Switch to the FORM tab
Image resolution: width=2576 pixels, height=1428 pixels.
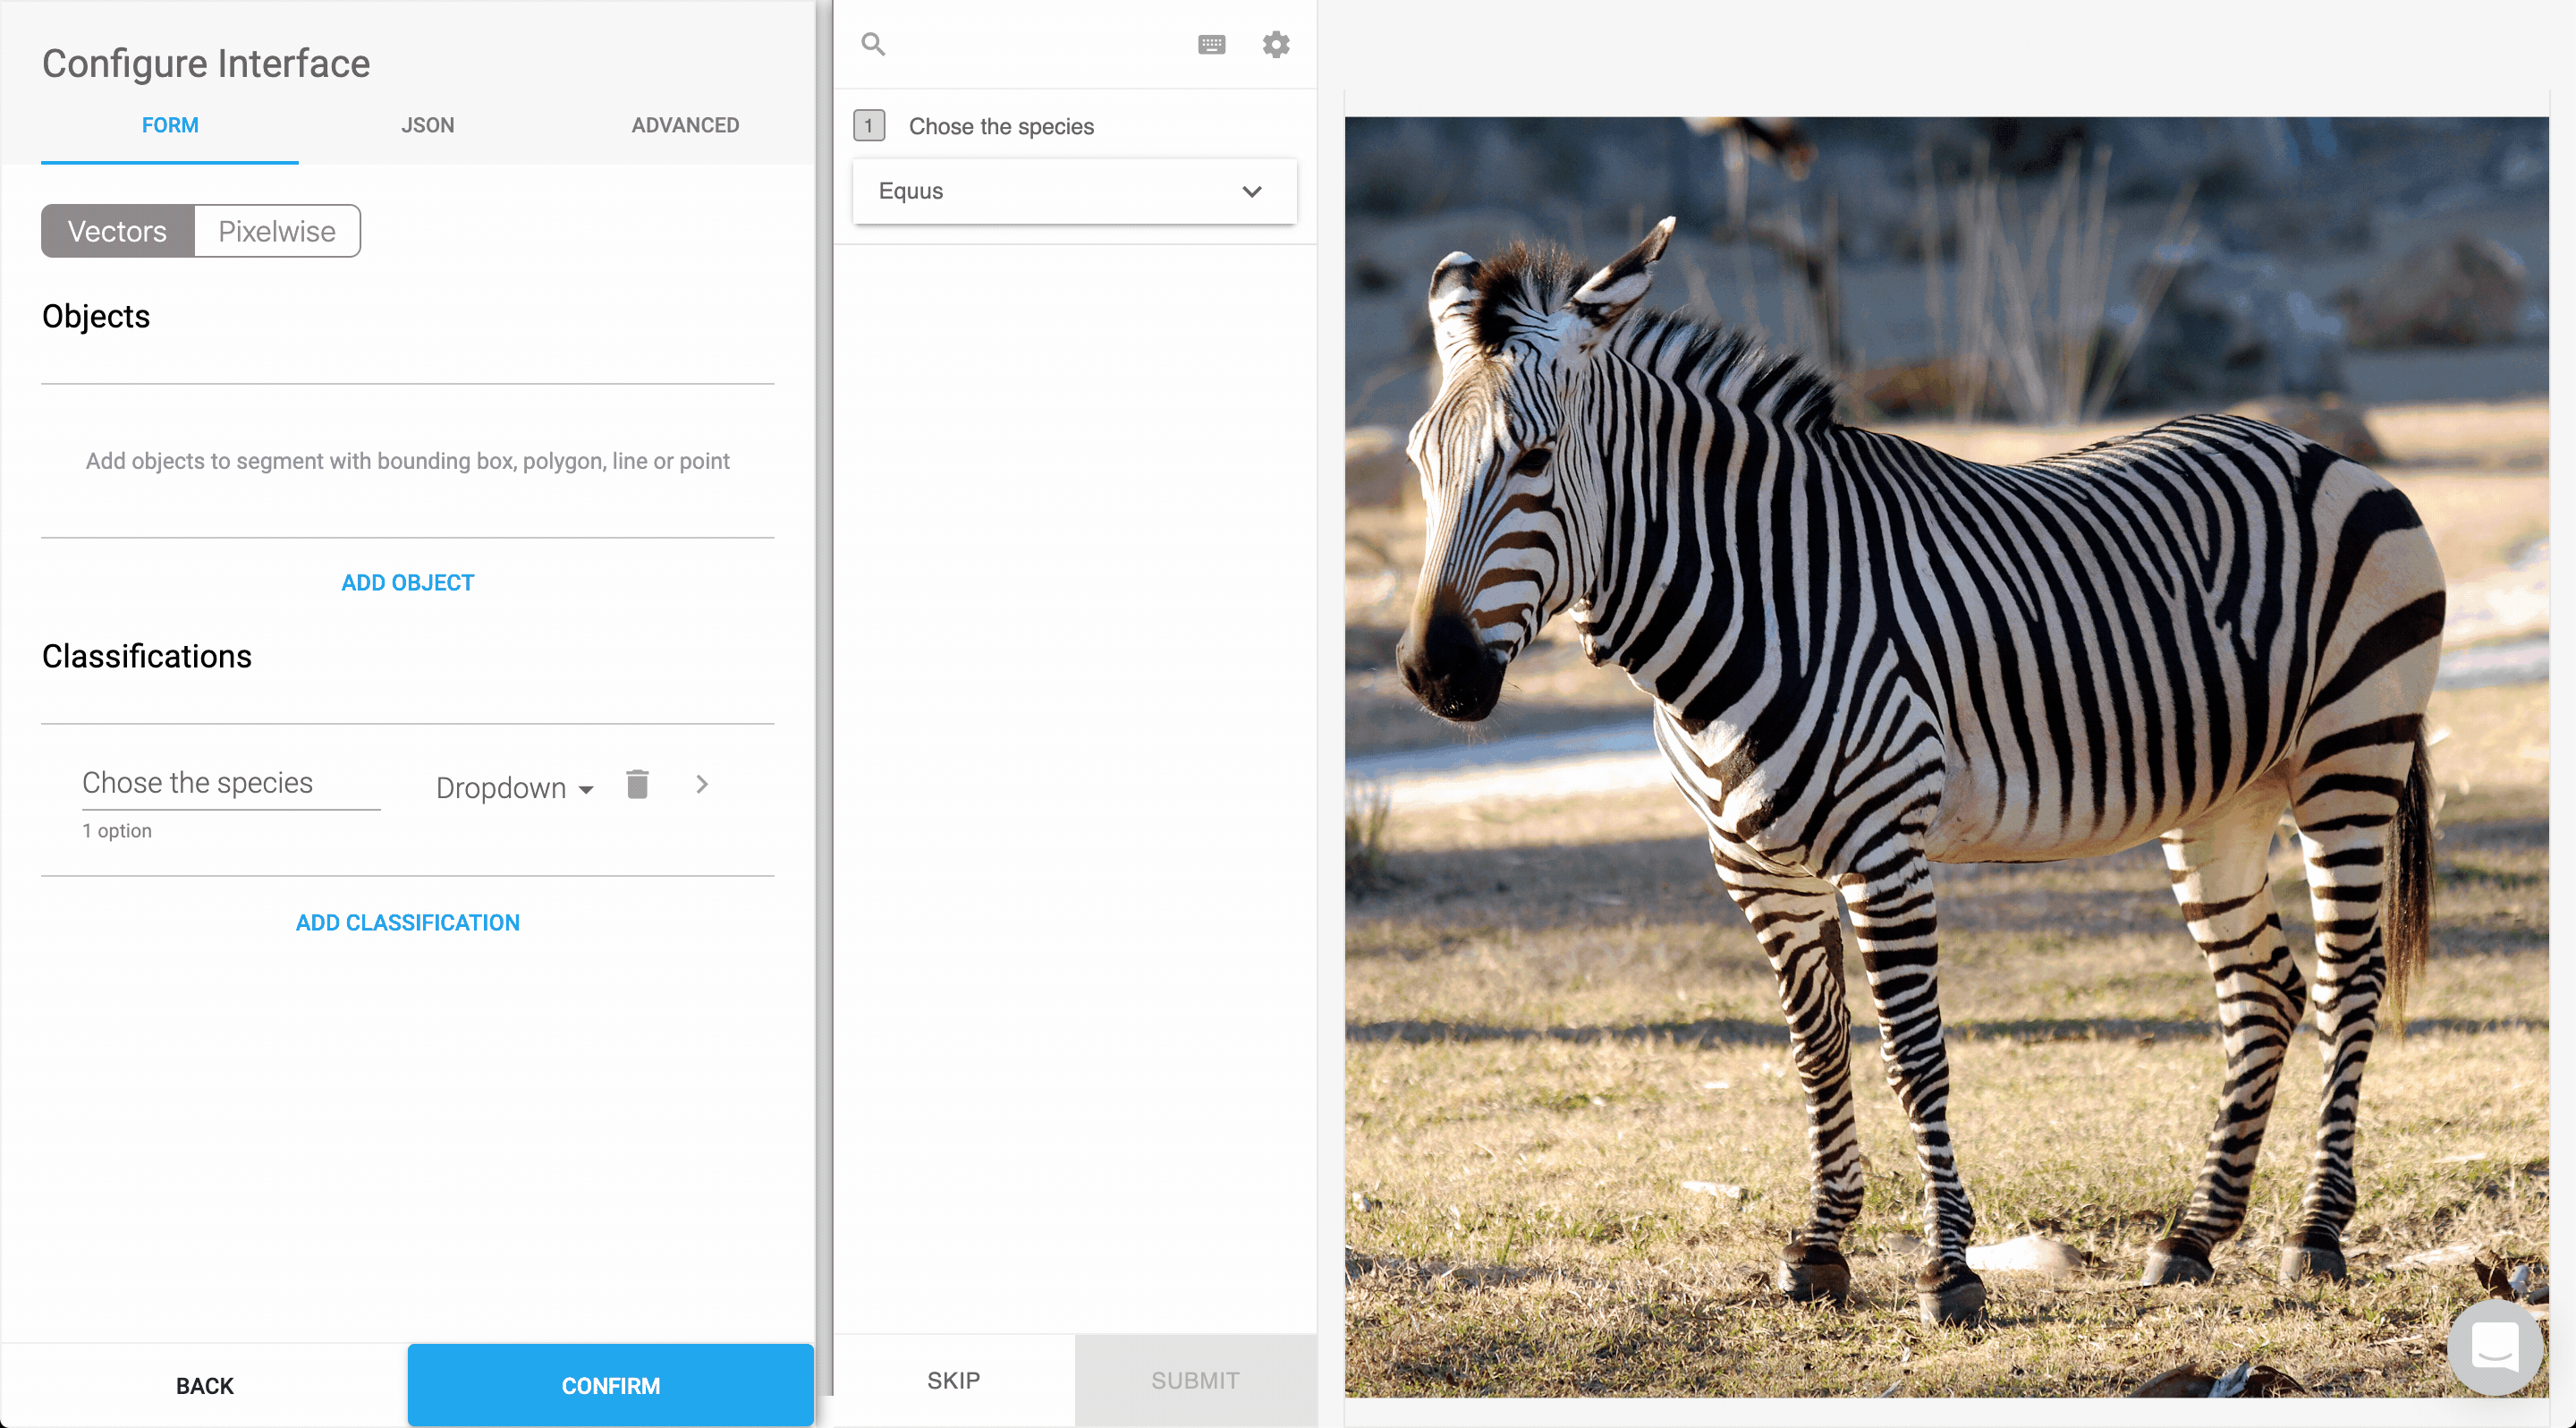[170, 126]
